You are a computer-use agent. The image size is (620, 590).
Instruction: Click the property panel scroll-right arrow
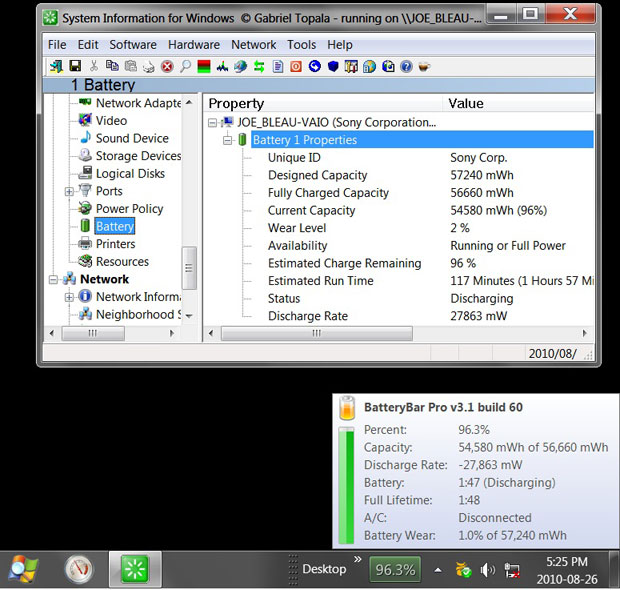(584, 333)
